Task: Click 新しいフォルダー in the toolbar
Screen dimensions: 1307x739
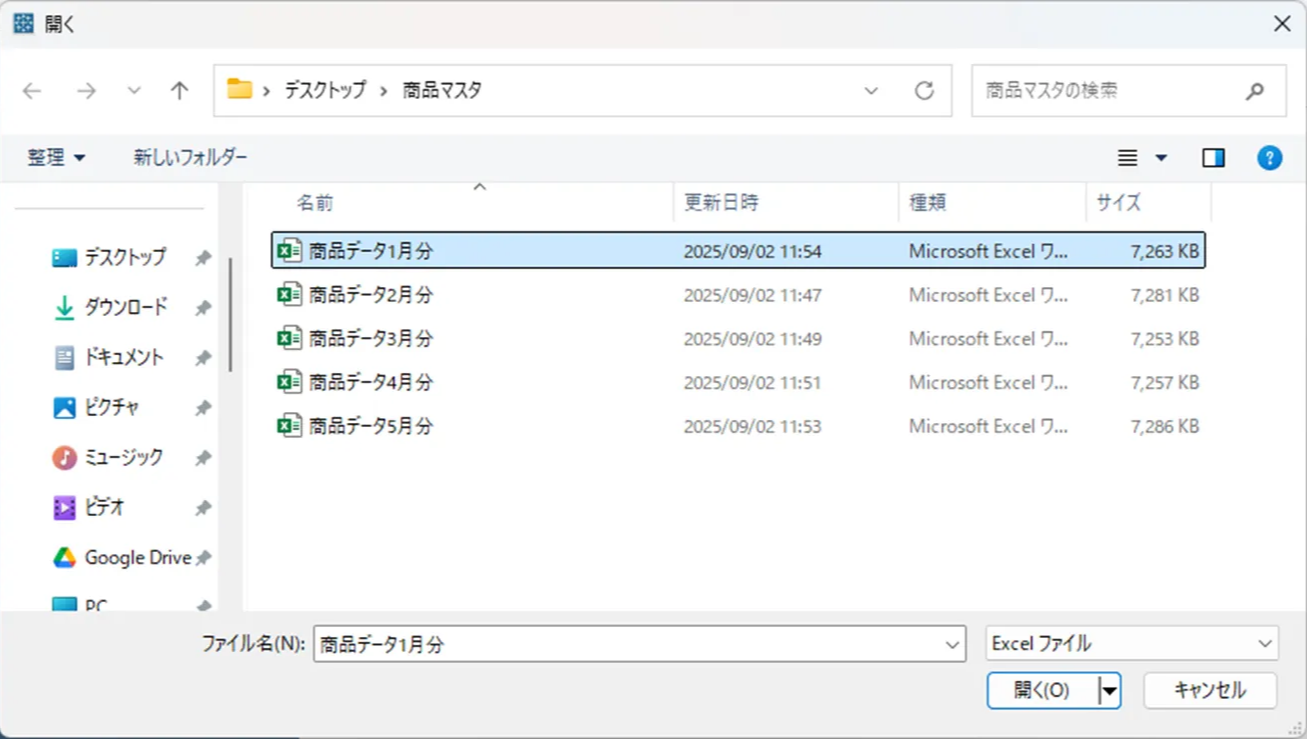Action: click(x=190, y=158)
